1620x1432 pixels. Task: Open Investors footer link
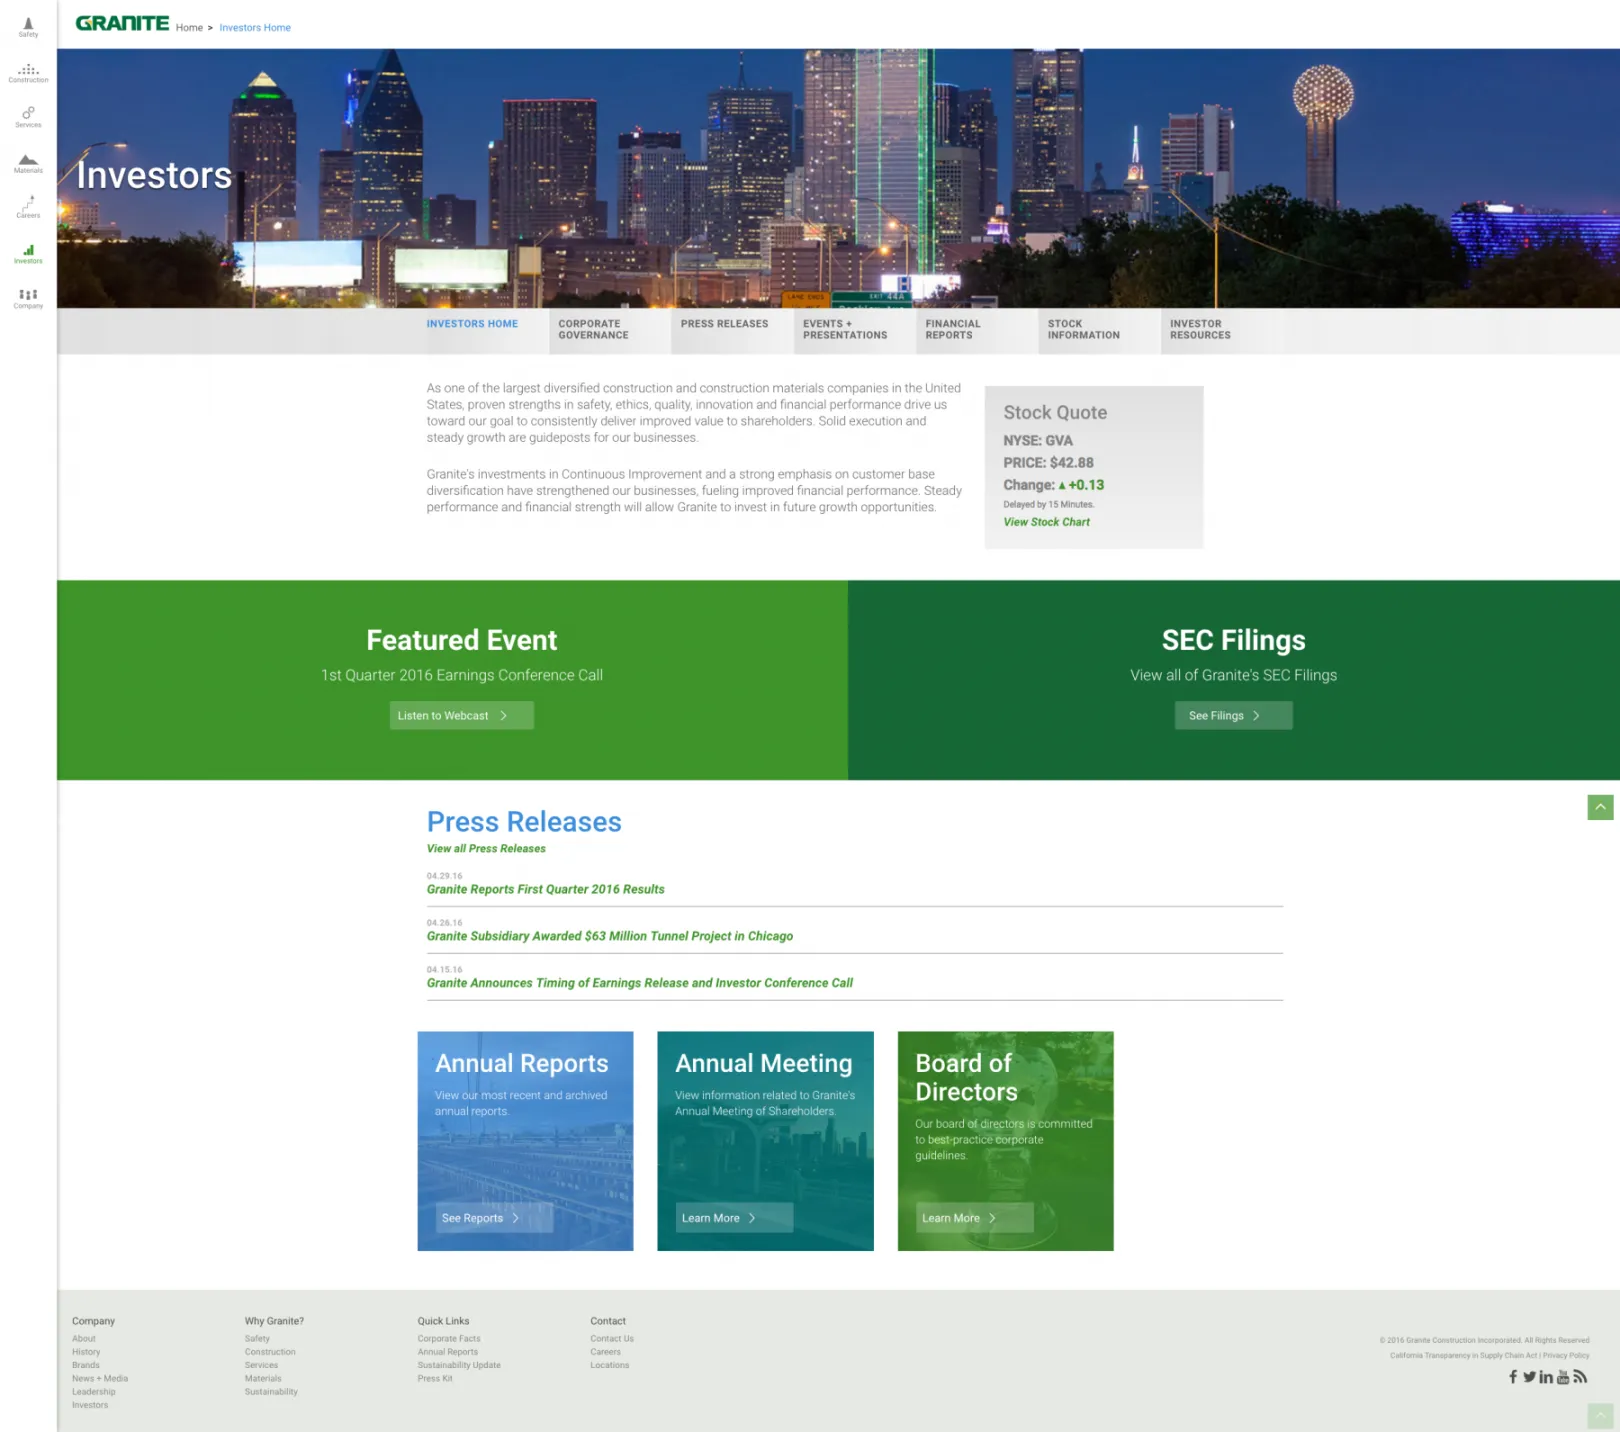tap(90, 1405)
